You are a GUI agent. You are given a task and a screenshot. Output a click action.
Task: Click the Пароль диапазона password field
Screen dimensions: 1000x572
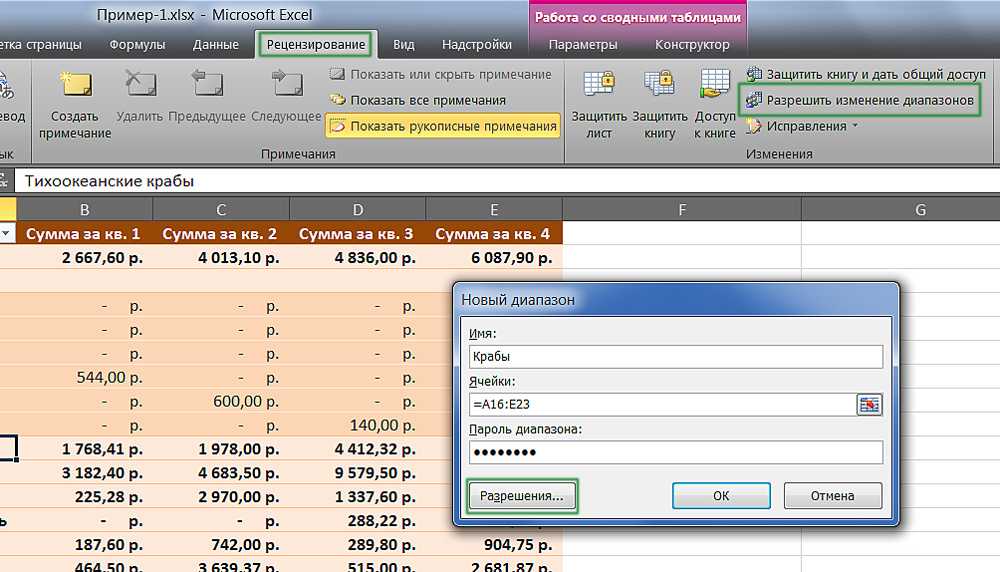(x=675, y=452)
